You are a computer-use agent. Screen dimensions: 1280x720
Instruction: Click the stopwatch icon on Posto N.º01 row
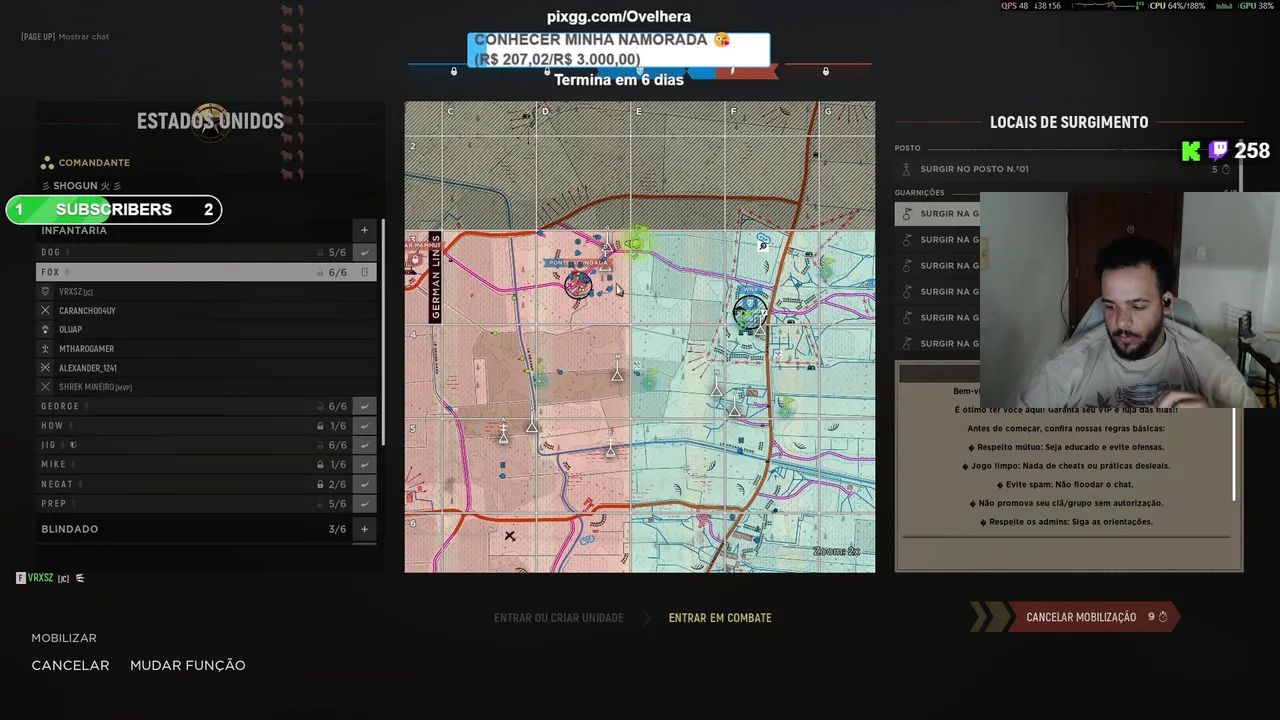point(1226,170)
